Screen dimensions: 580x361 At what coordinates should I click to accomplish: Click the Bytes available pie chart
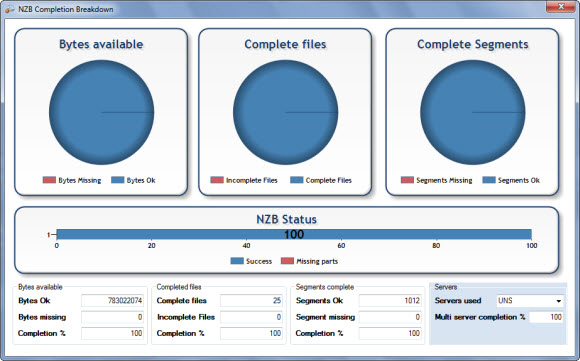click(x=101, y=112)
